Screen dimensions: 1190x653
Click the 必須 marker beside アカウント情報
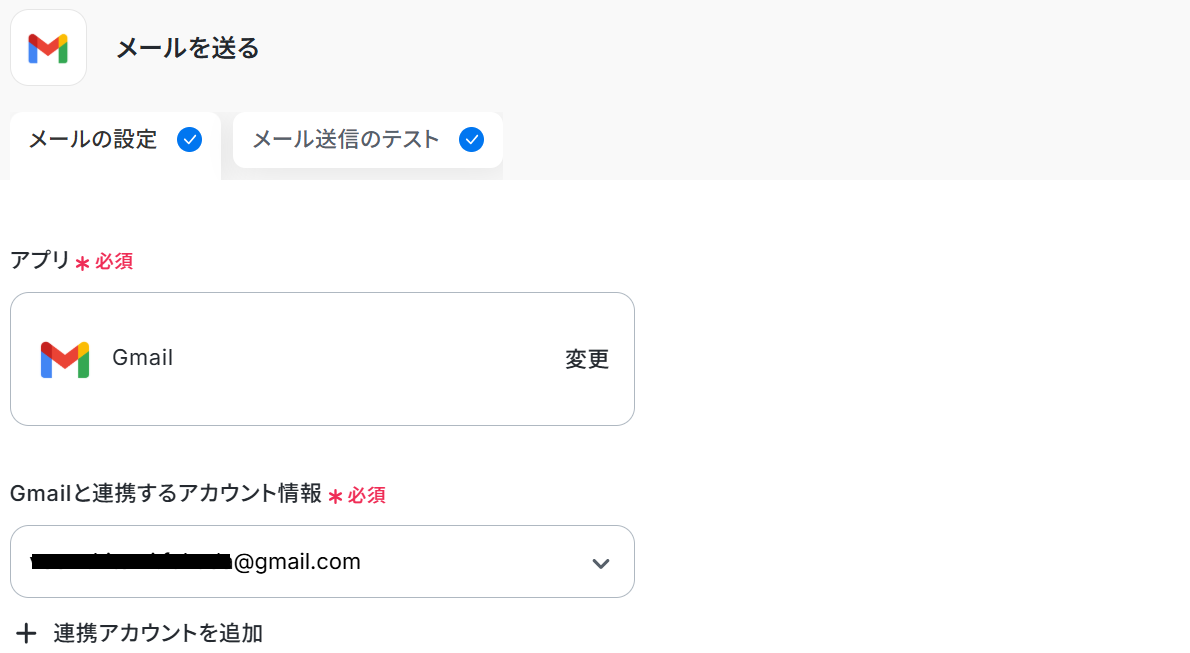367,495
